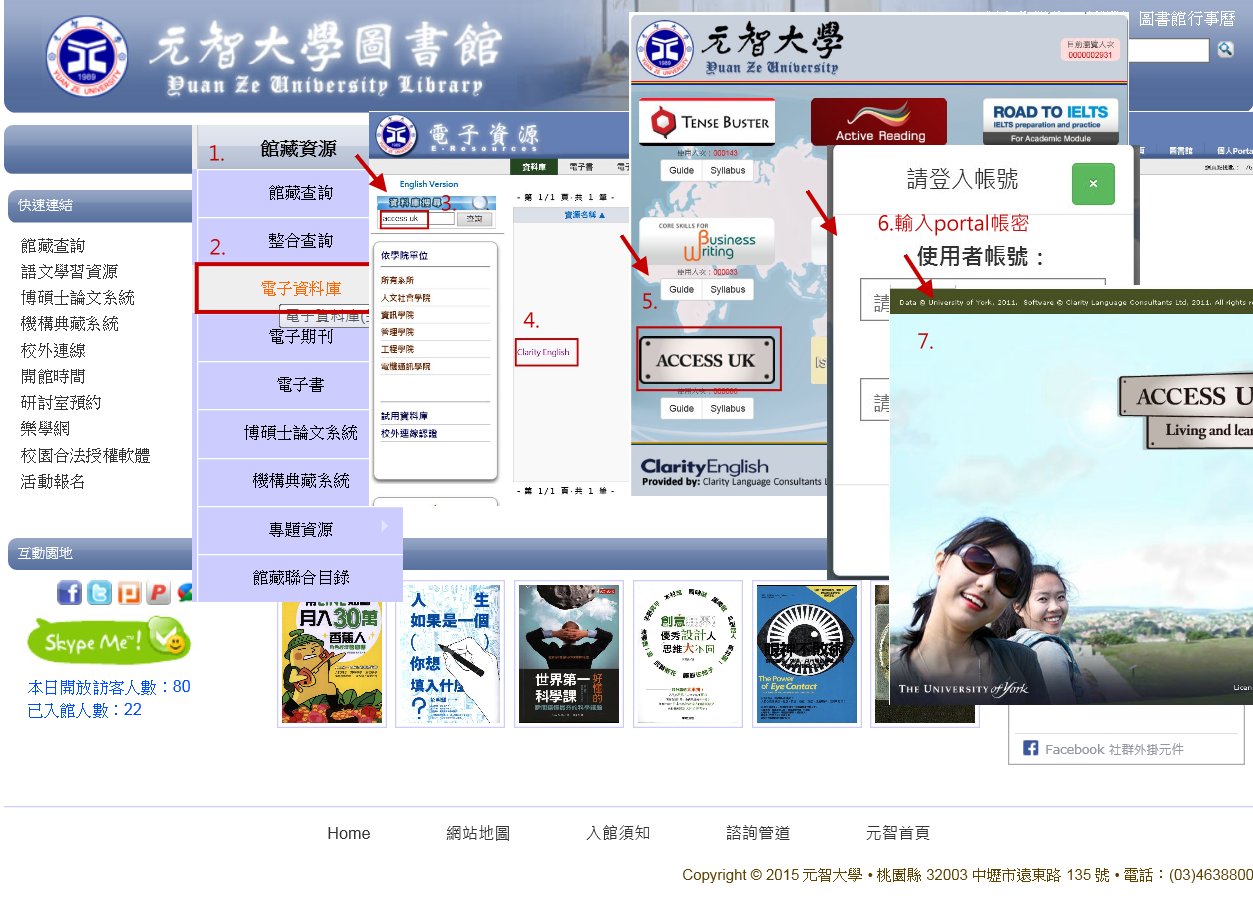Screen dimensions: 1253x904
Task: Switch to the 電子書 tab in E-Resources
Action: click(582, 167)
